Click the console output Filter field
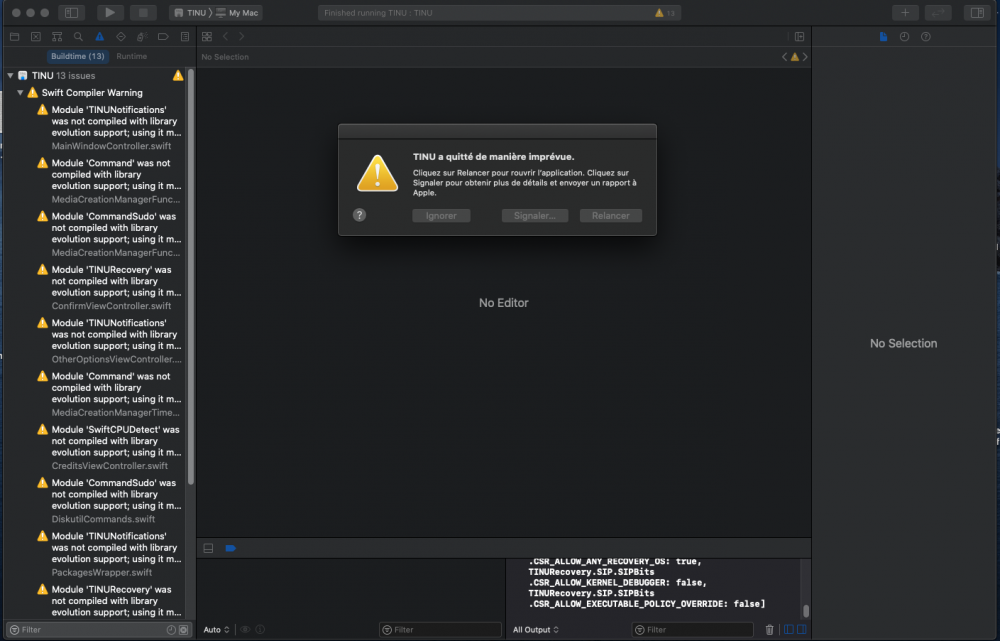 (x=693, y=630)
